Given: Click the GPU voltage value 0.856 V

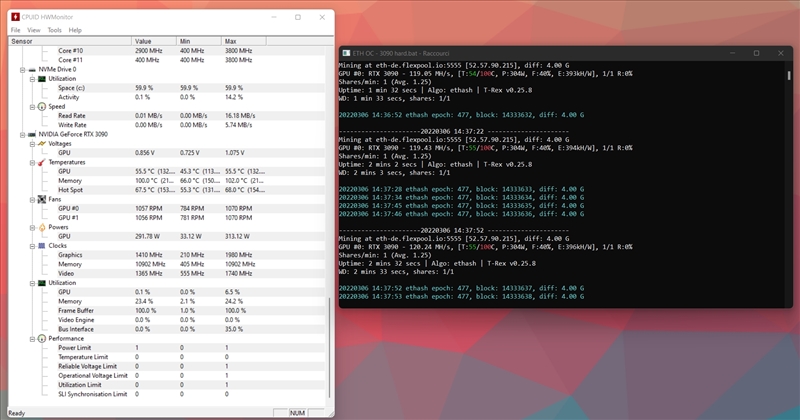Looking at the screenshot, I should (x=145, y=153).
